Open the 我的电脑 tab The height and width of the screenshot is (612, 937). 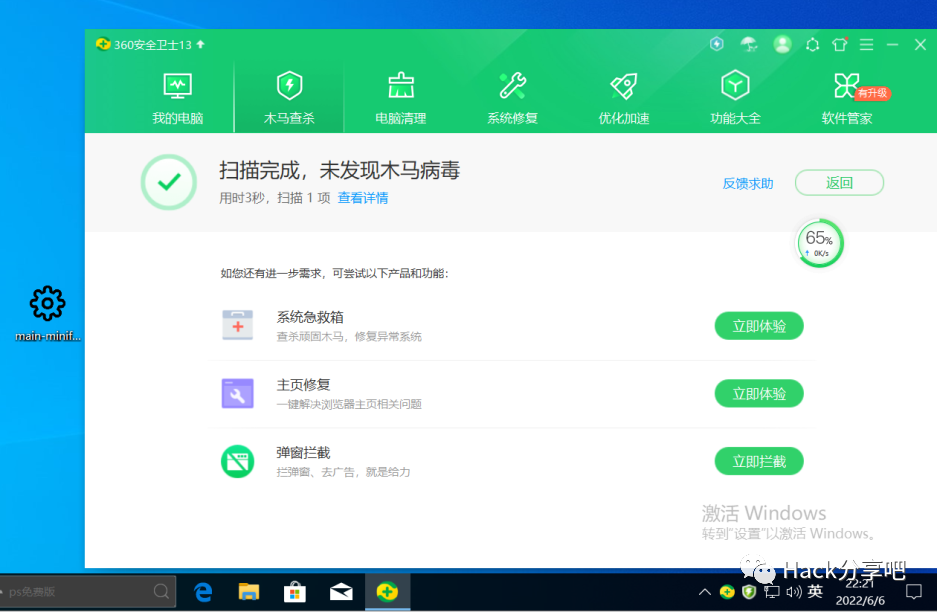point(177,99)
